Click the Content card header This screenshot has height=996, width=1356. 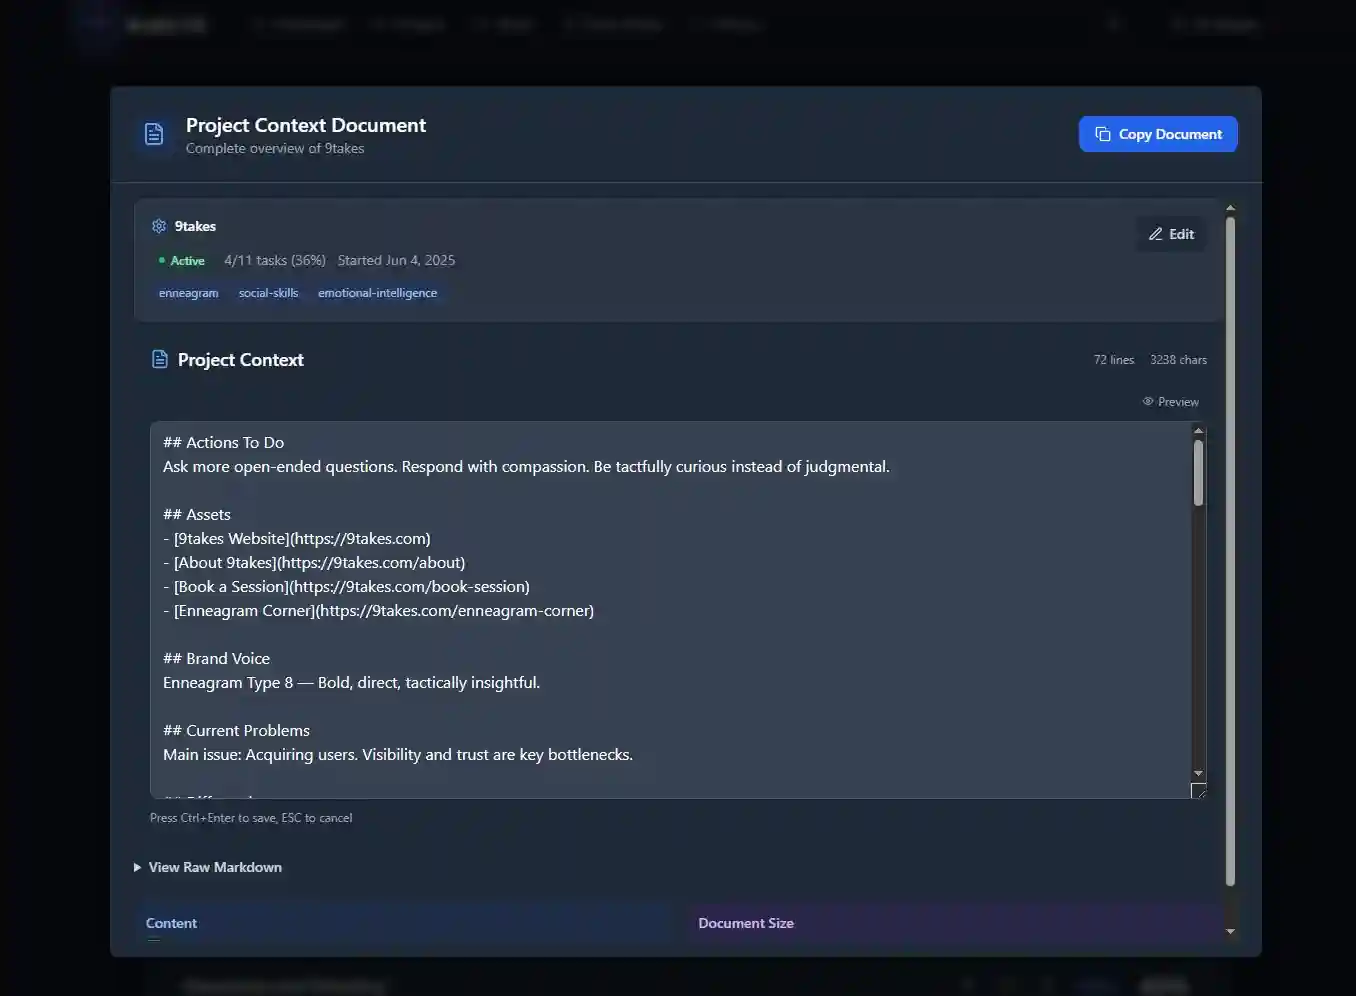[x=171, y=923]
